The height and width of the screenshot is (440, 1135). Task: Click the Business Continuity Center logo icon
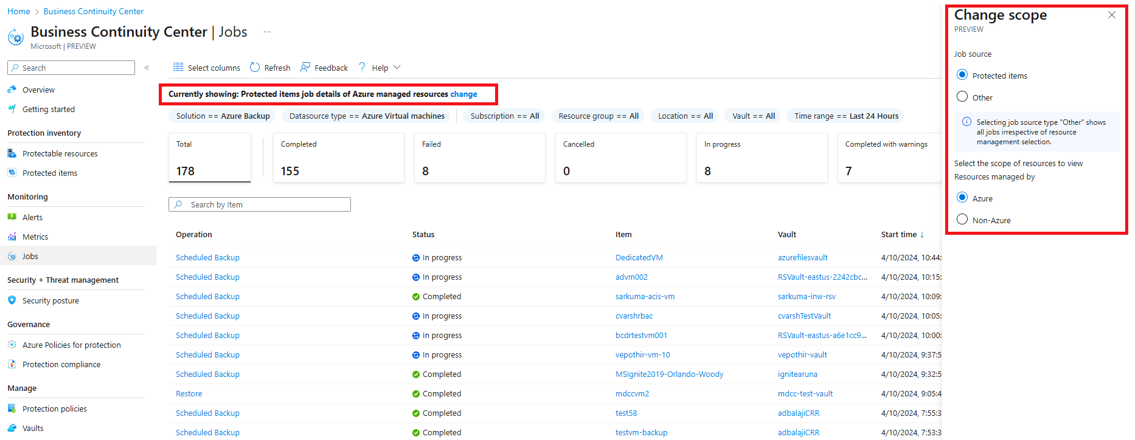point(15,38)
